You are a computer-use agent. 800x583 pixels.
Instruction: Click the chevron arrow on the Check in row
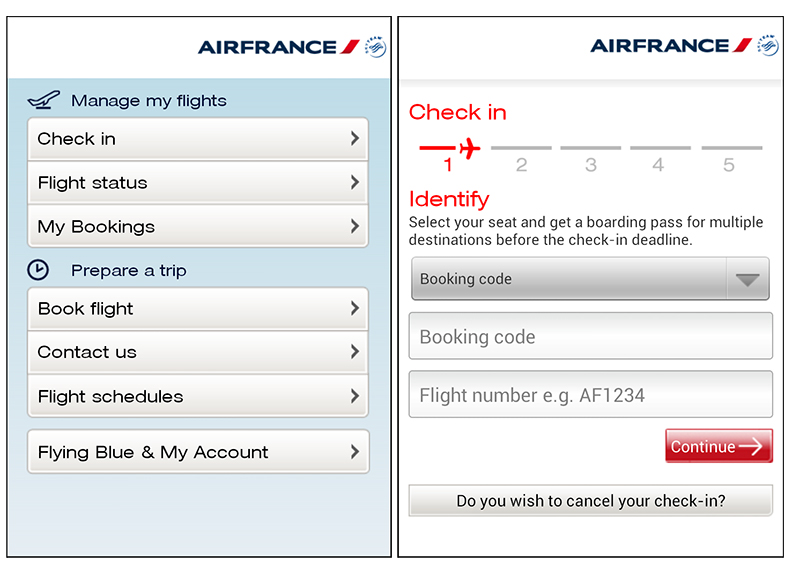pos(354,139)
